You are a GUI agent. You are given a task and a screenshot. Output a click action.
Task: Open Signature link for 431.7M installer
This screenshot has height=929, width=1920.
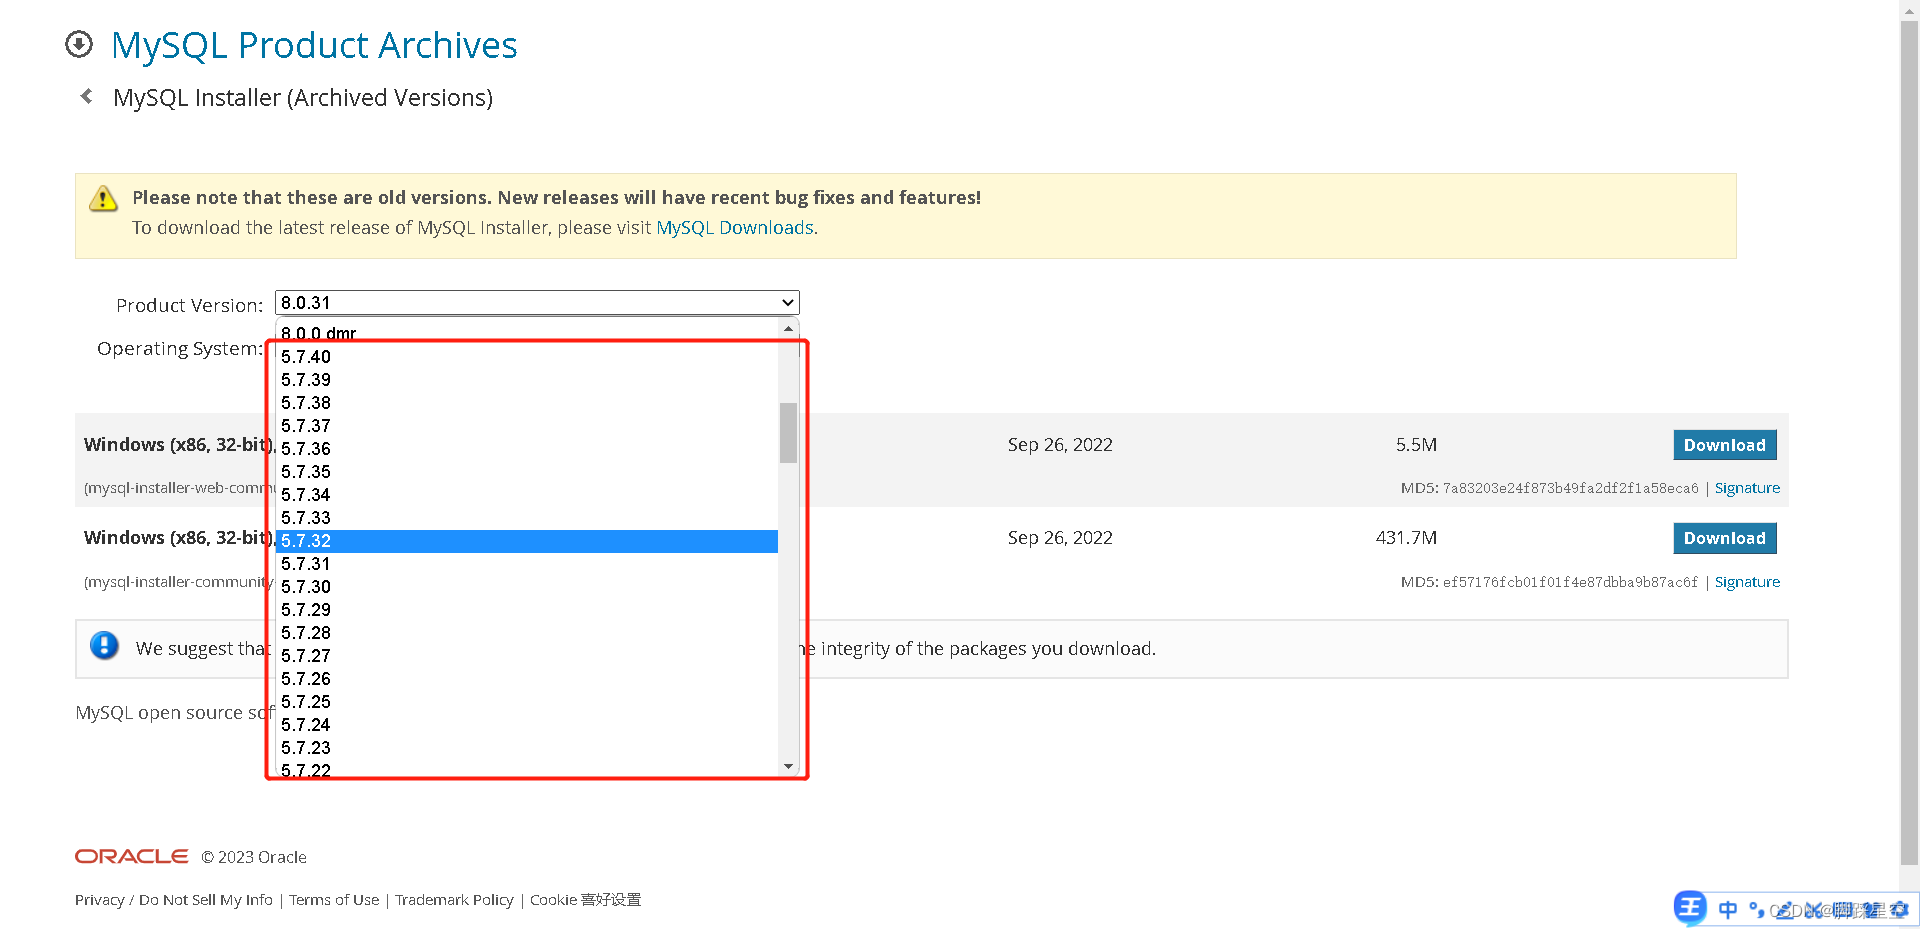1747,582
